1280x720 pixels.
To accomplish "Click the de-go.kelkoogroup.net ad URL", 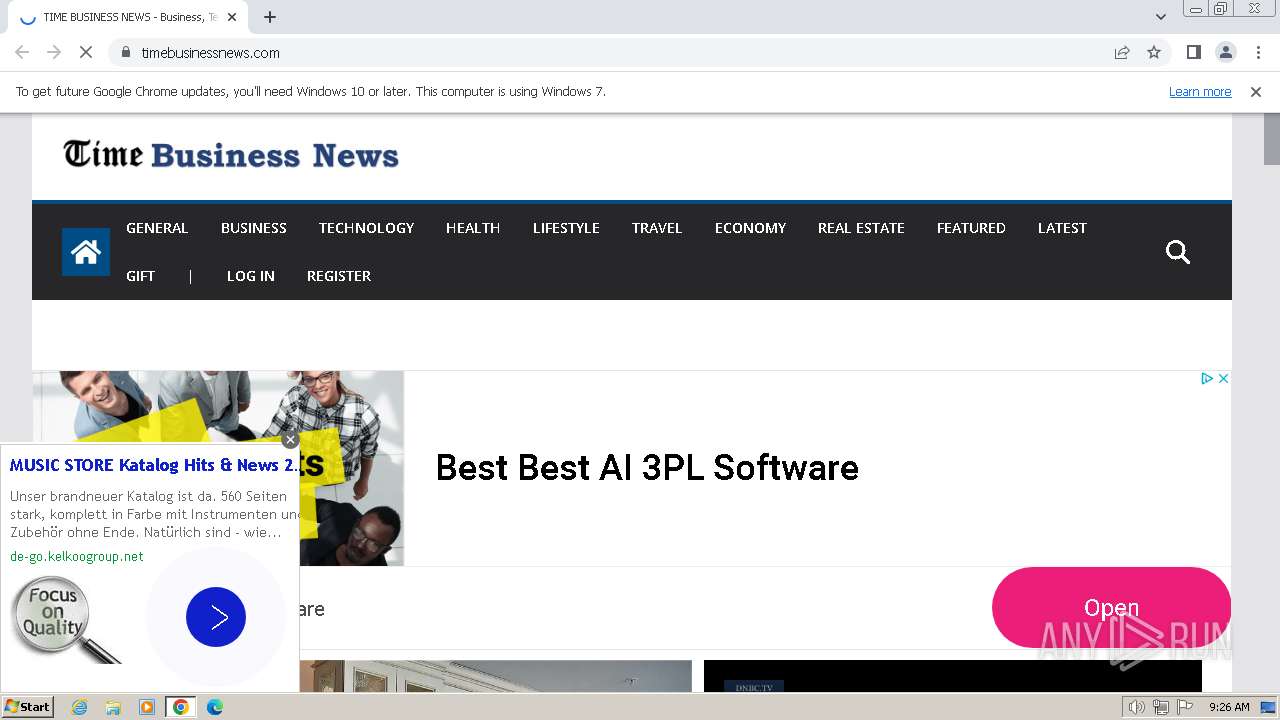I will 77,556.
